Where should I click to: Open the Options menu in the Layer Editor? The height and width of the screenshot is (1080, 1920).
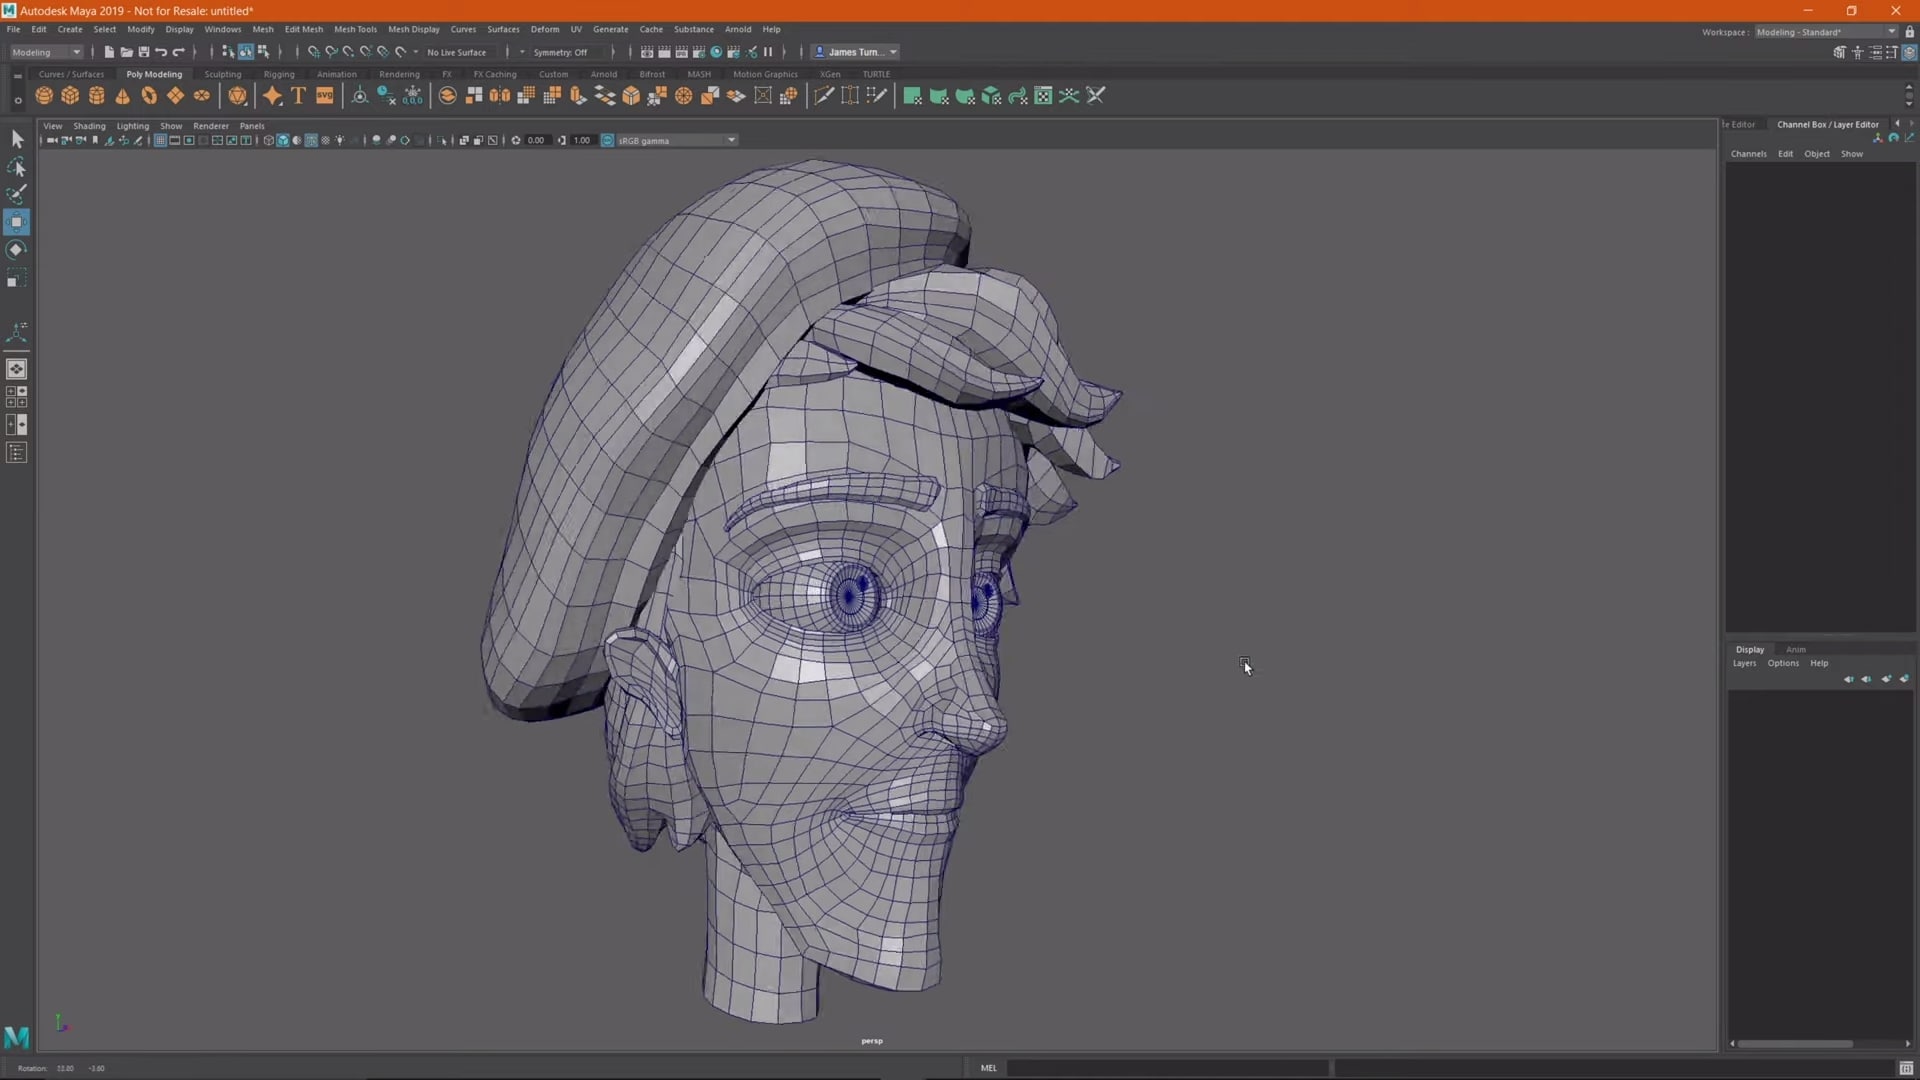coord(1782,663)
